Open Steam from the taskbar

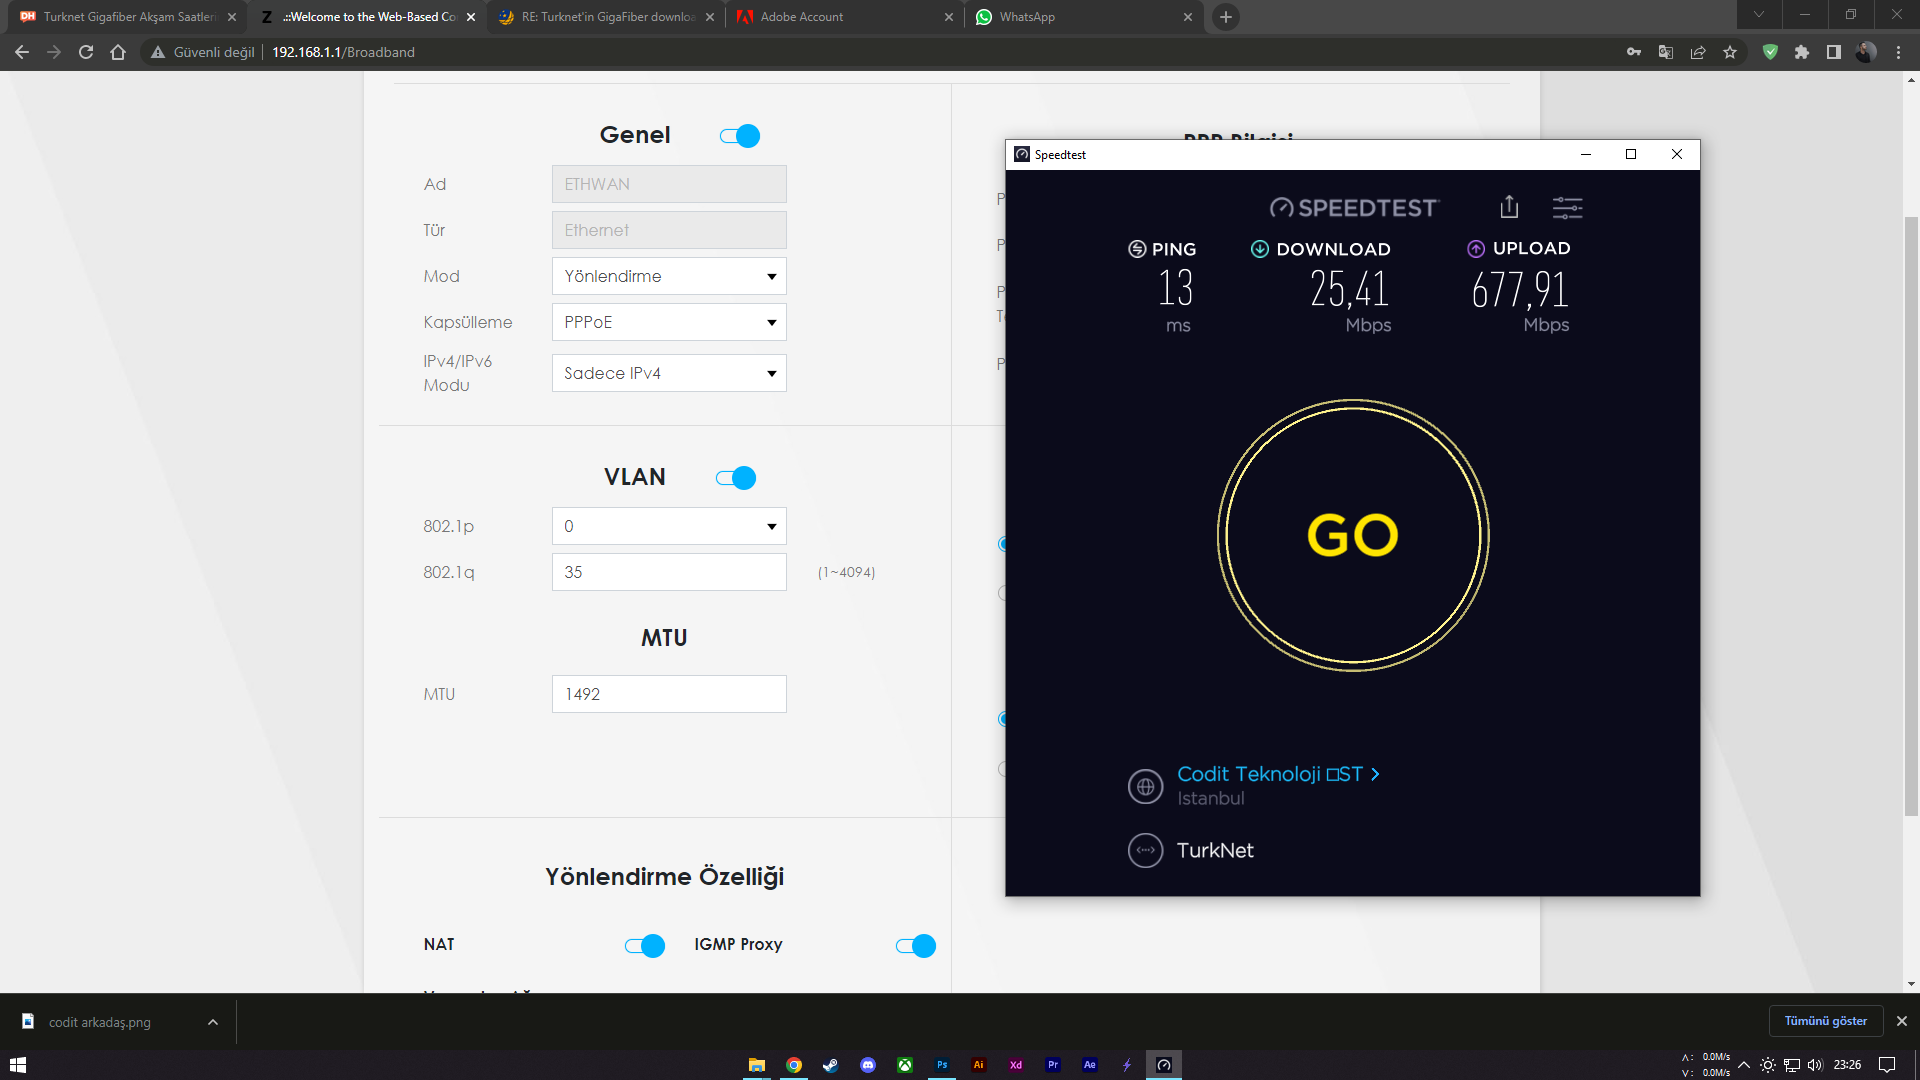[831, 1065]
